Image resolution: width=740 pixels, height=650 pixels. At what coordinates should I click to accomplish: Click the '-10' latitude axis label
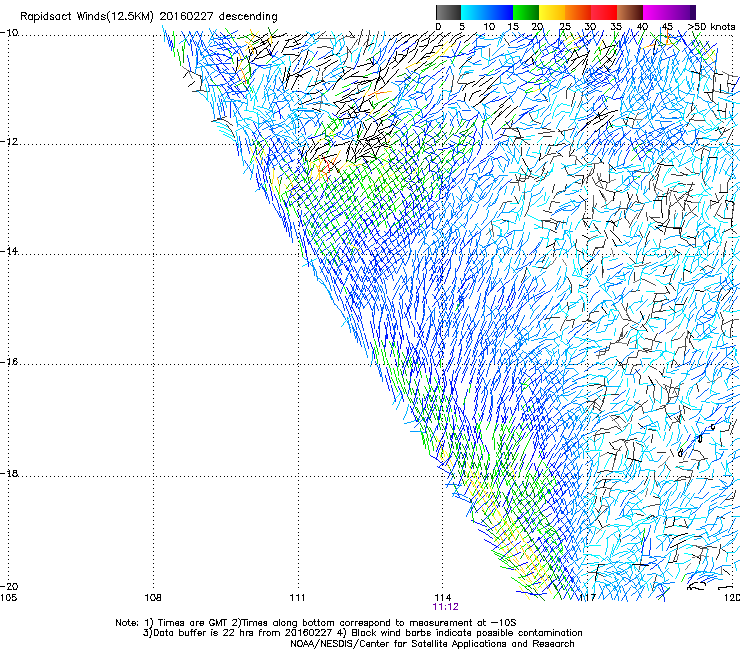[10, 33]
